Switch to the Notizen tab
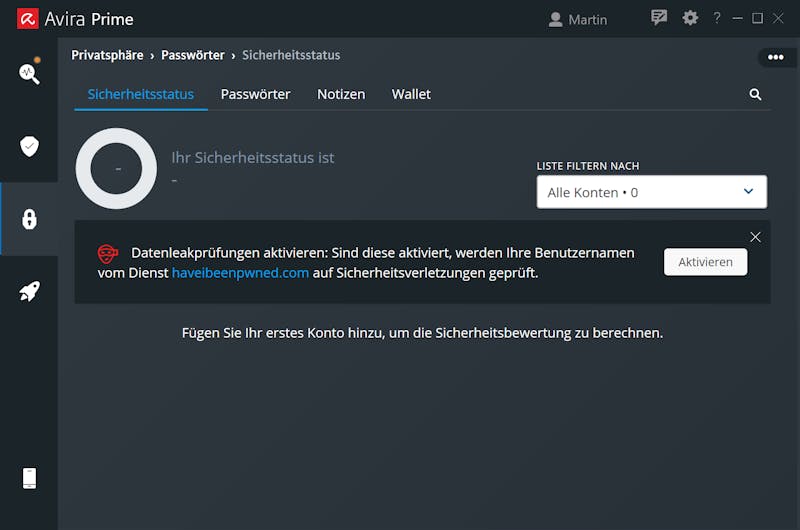 341,94
